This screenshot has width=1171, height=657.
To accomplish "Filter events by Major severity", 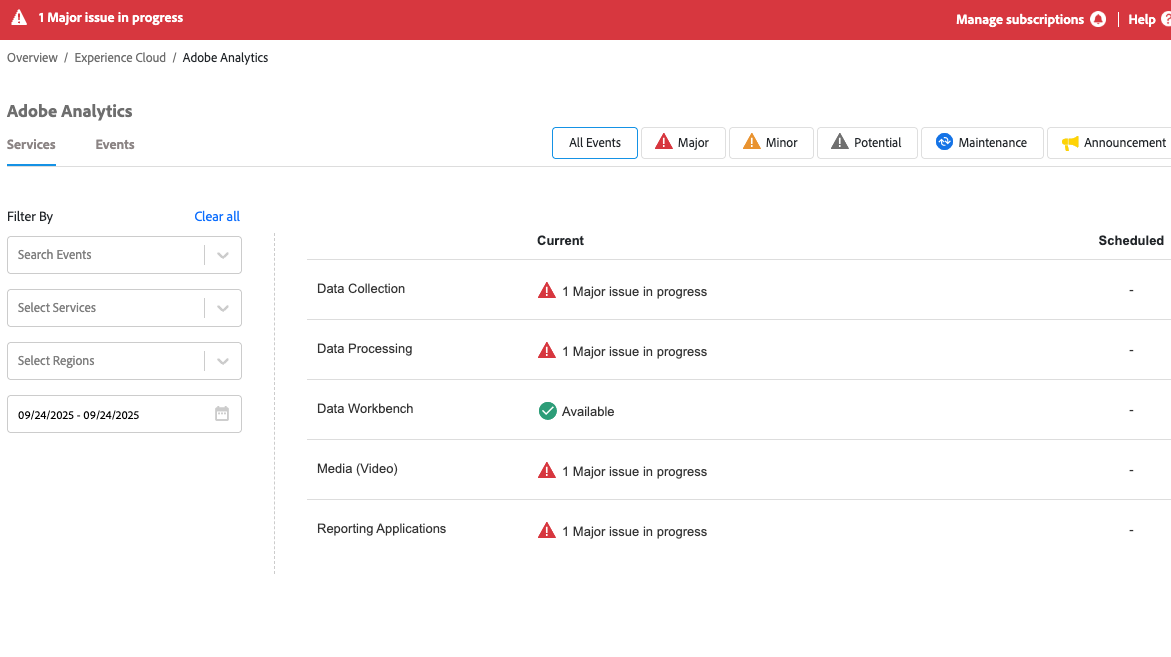I will [683, 143].
